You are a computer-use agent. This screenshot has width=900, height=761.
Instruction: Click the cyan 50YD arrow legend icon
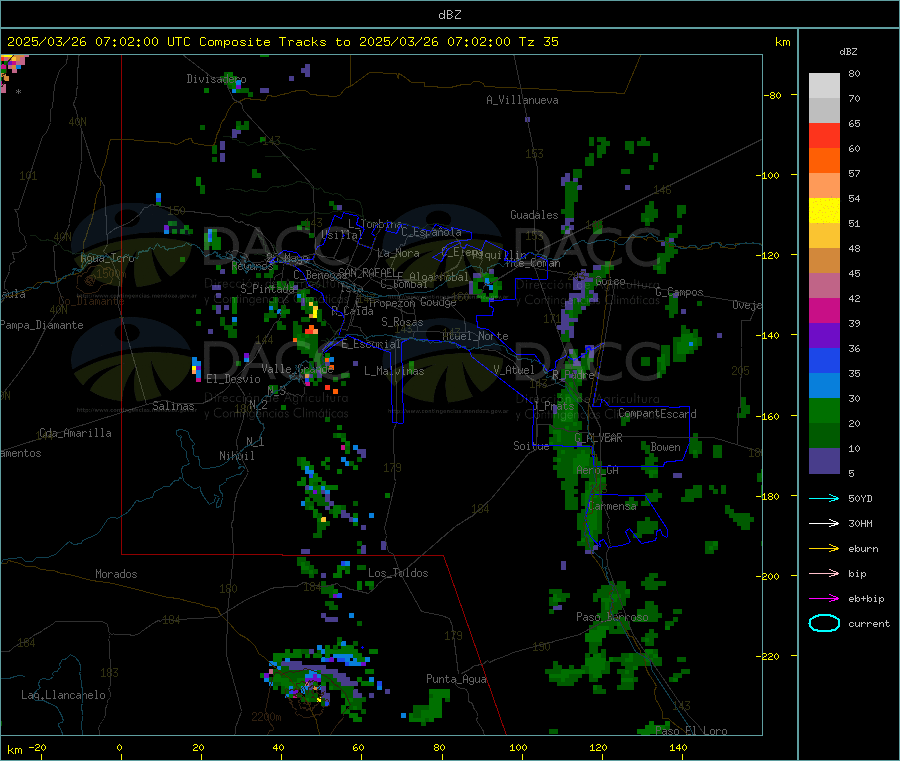point(824,498)
